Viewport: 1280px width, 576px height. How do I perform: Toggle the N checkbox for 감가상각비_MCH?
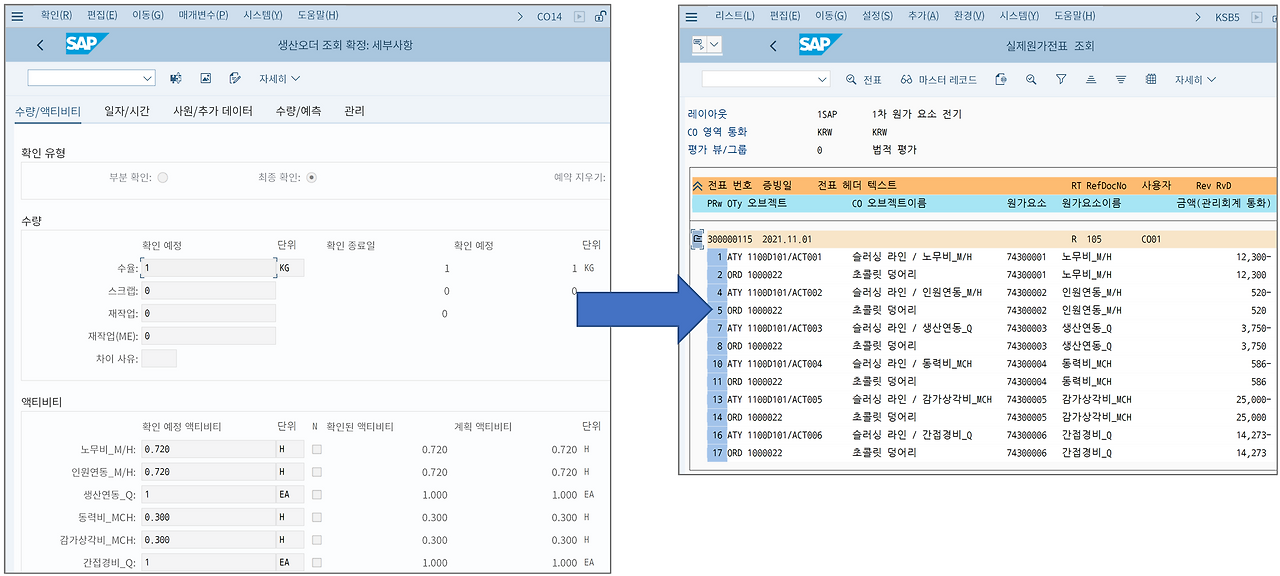(x=317, y=540)
